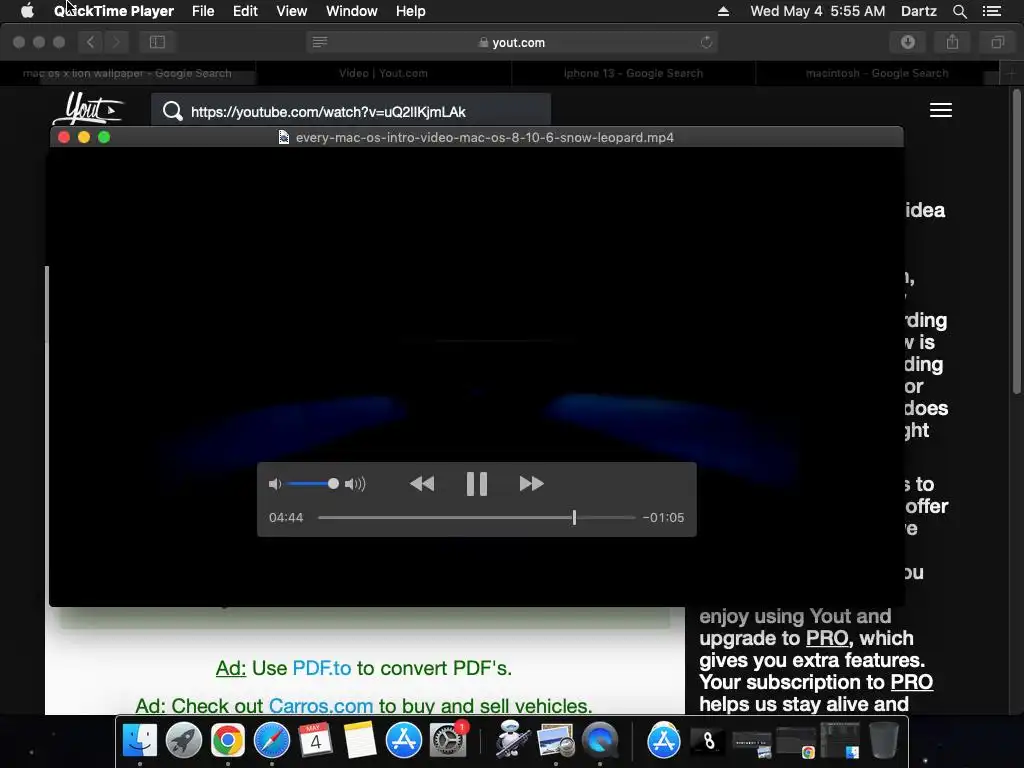This screenshot has width=1024, height=768.
Task: Adjust the volume slider knob
Action: [333, 484]
